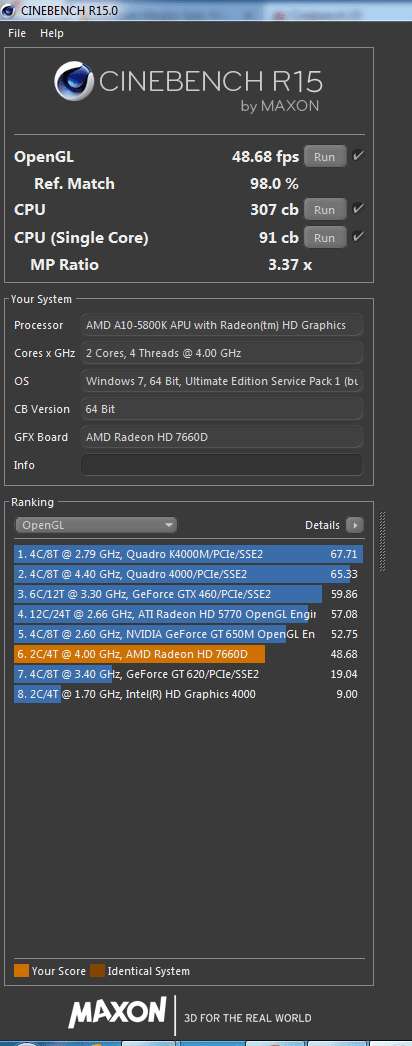
Task: Toggle the CPU Single Core checkbox
Action: click(358, 237)
